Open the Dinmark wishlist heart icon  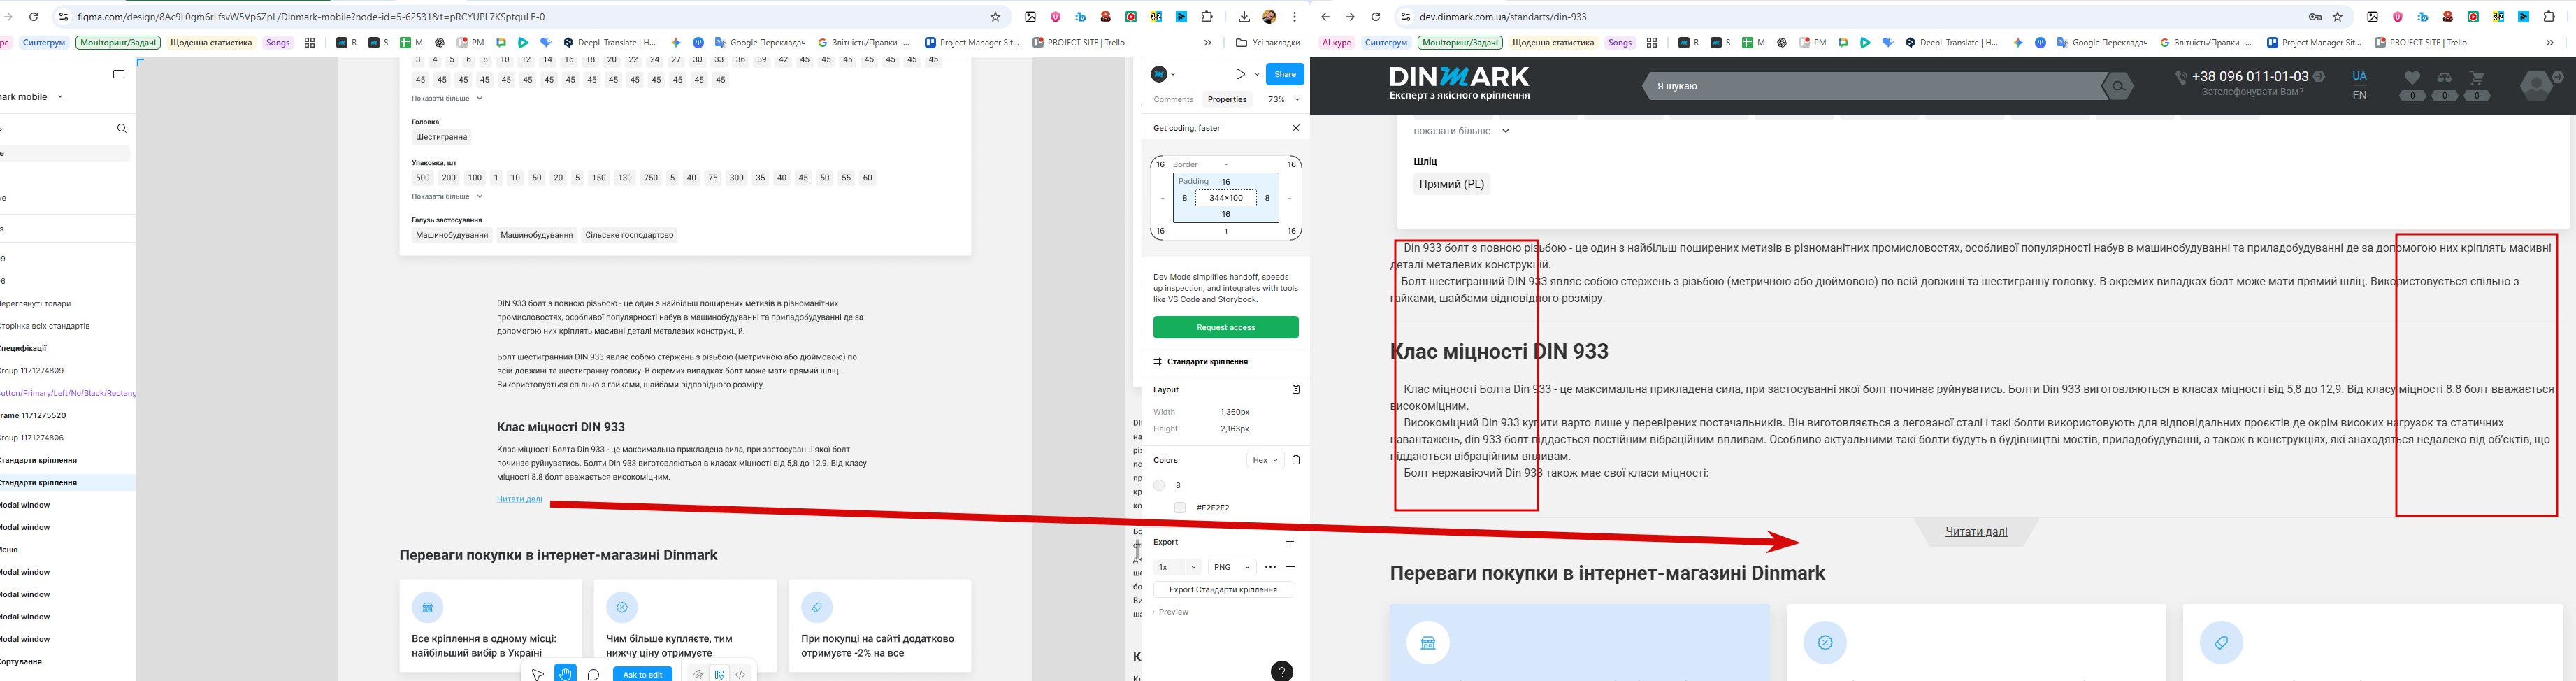[x=2412, y=78]
